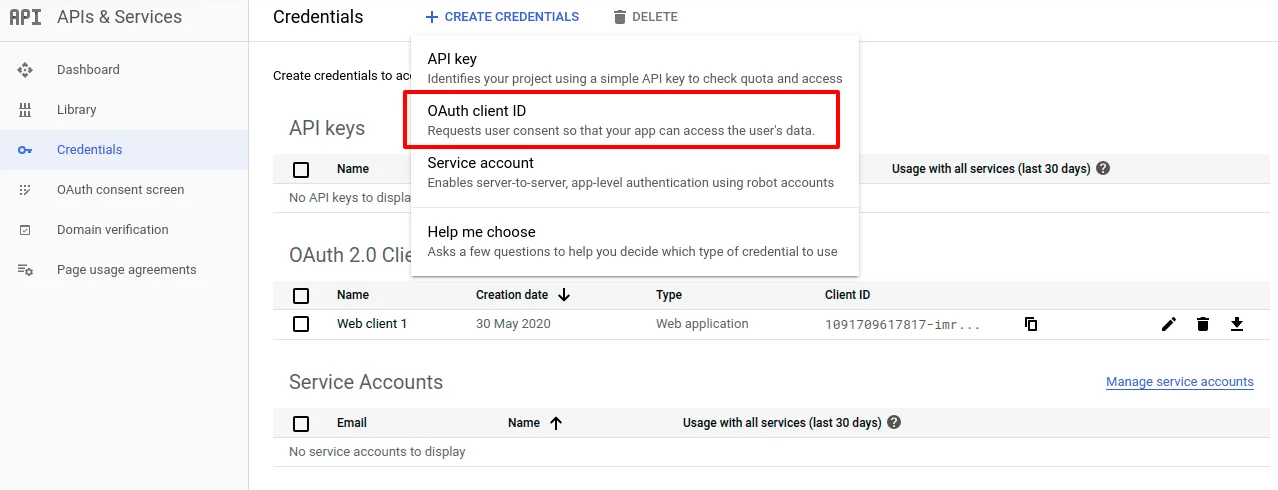Choose API key from credentials menu

pos(635,68)
